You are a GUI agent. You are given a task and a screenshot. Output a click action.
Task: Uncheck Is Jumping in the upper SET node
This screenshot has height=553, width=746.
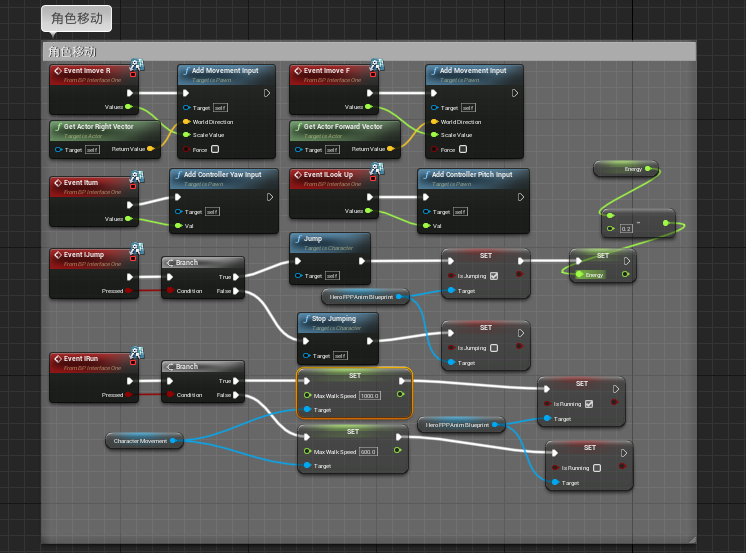[x=494, y=276]
